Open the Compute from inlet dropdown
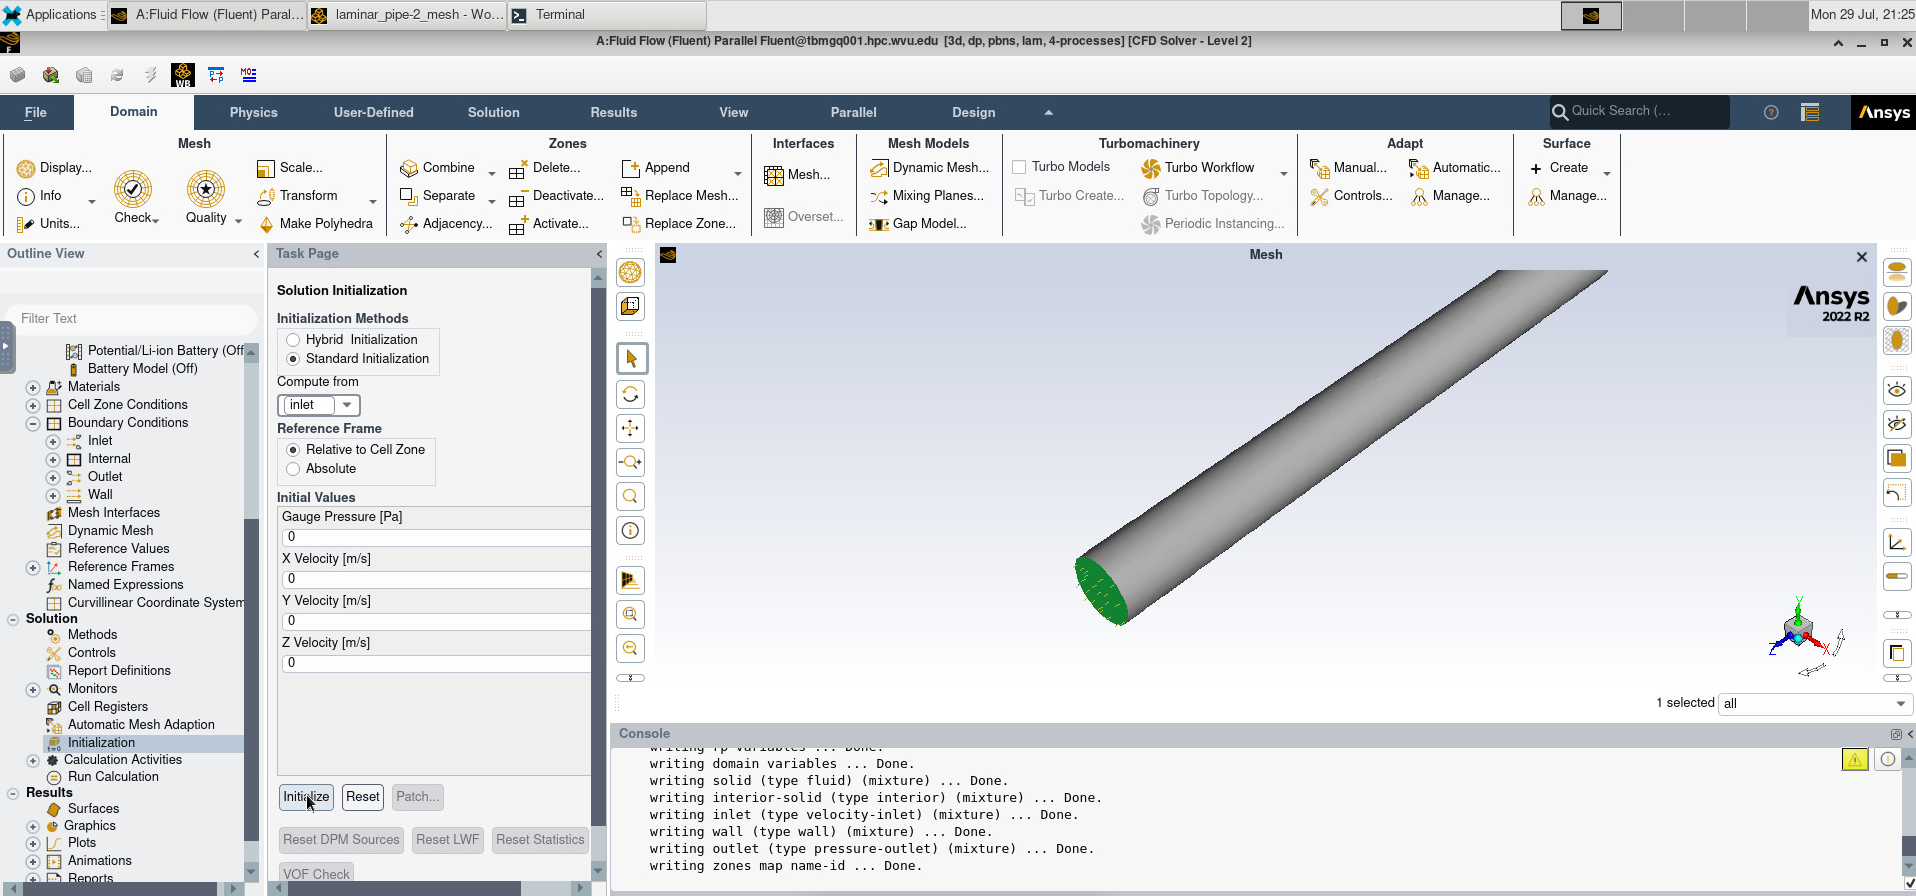This screenshot has width=1916, height=896. pos(319,405)
